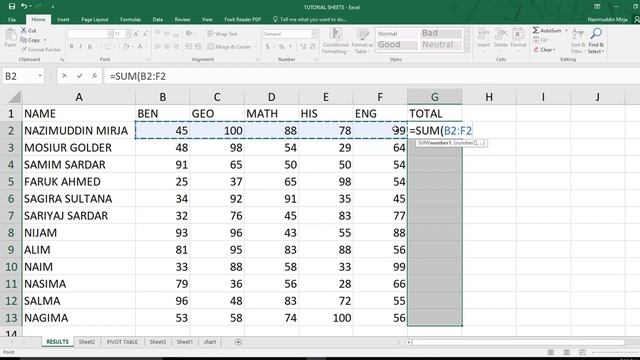The width and height of the screenshot is (640, 360).
Task: Toggle Wrap Text
Action: tap(222, 34)
